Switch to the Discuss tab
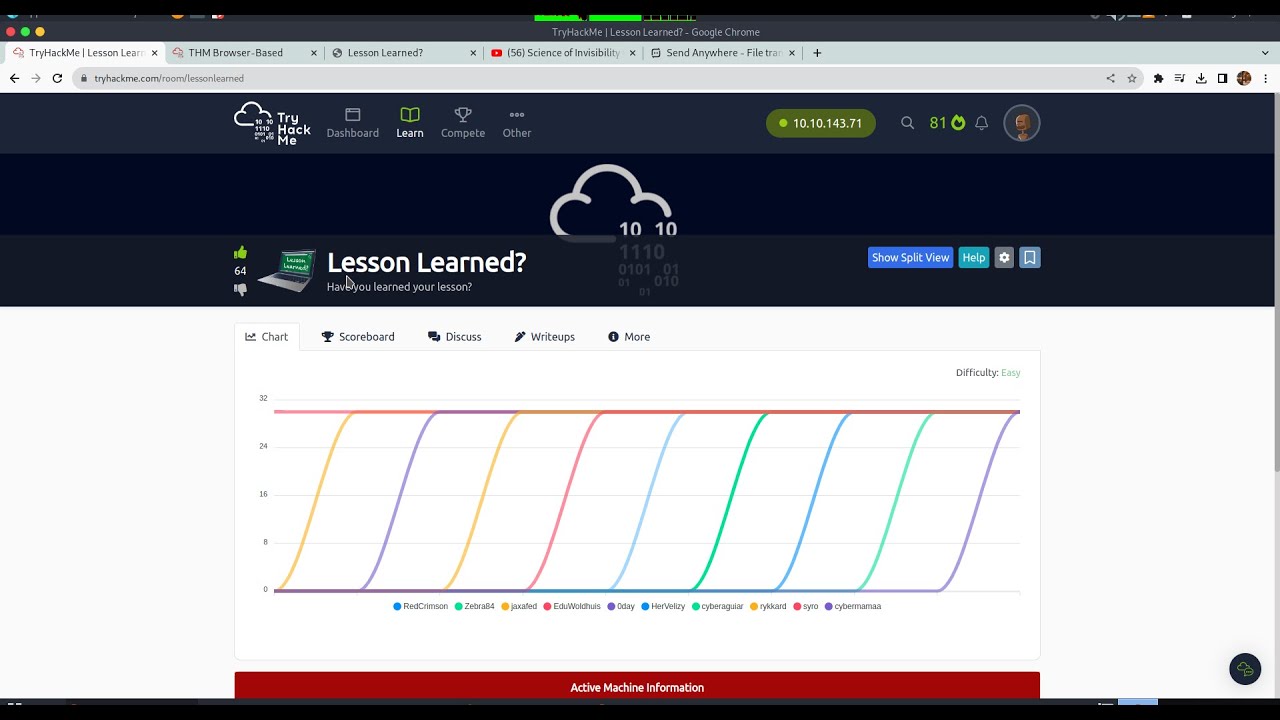This screenshot has width=1280, height=720. pos(455,337)
